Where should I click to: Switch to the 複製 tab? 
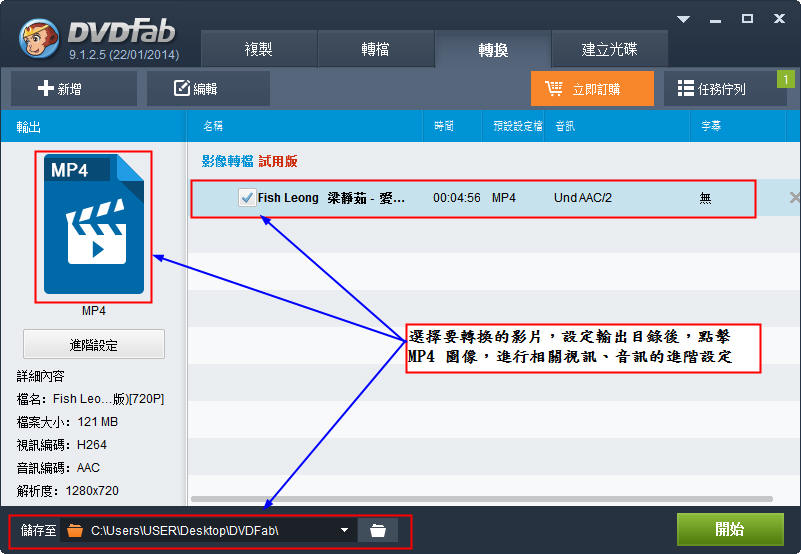click(x=259, y=49)
